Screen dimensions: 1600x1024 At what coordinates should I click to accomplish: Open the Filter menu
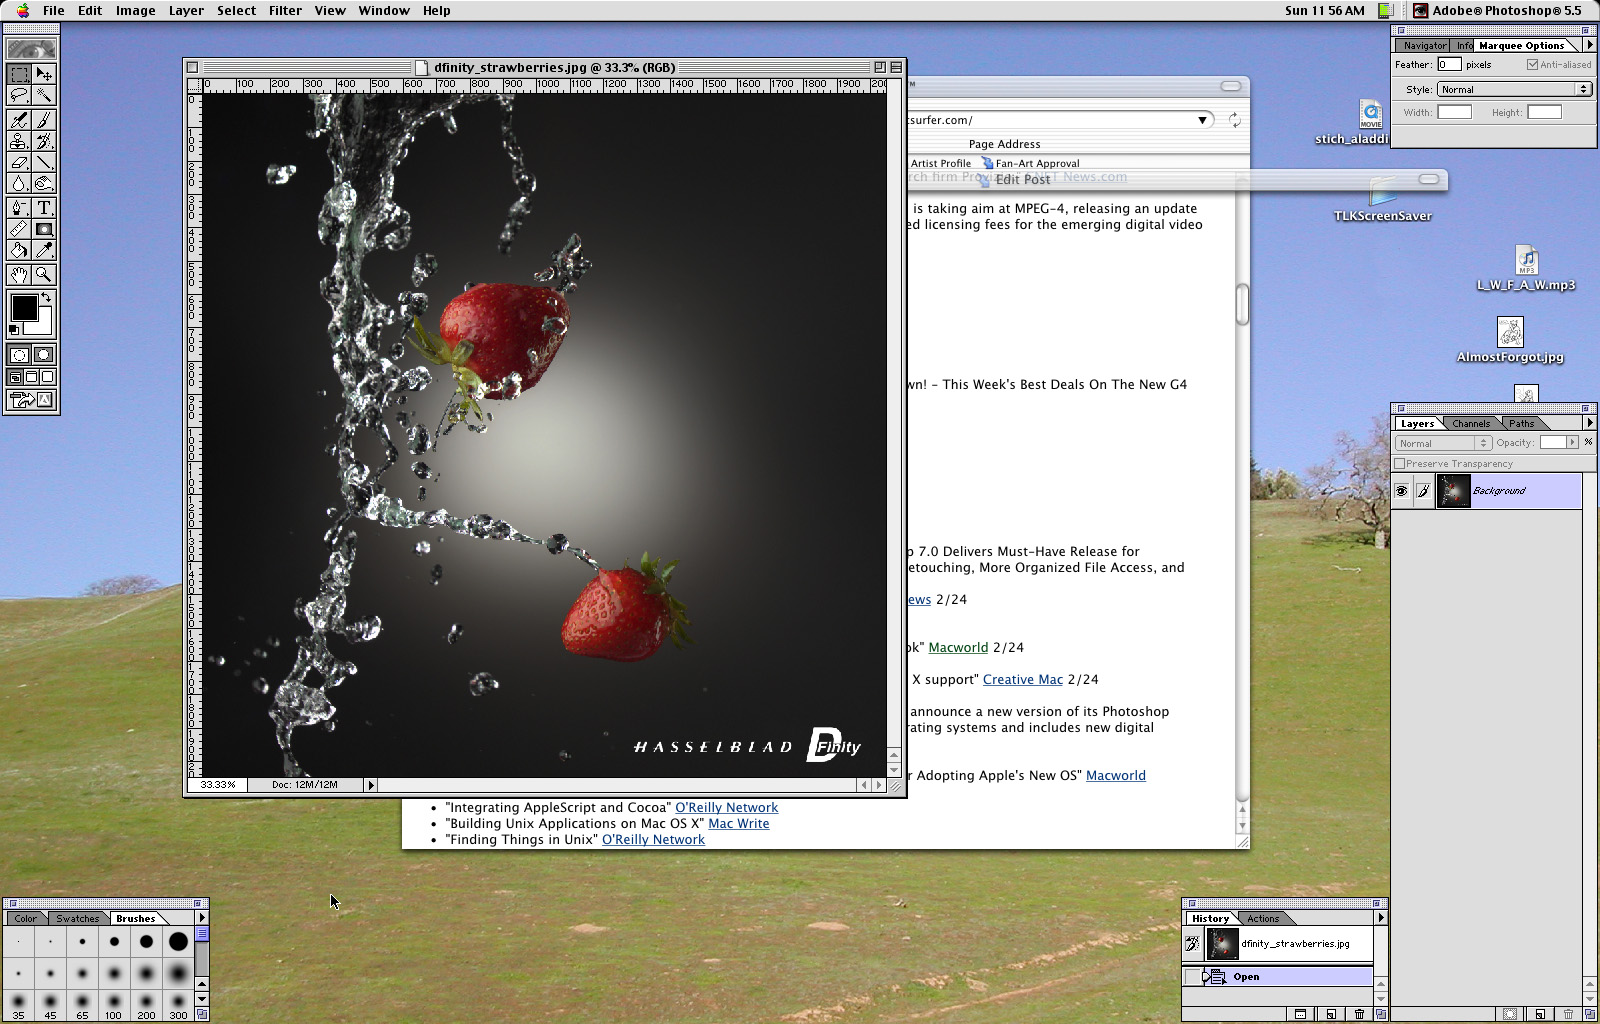click(285, 10)
